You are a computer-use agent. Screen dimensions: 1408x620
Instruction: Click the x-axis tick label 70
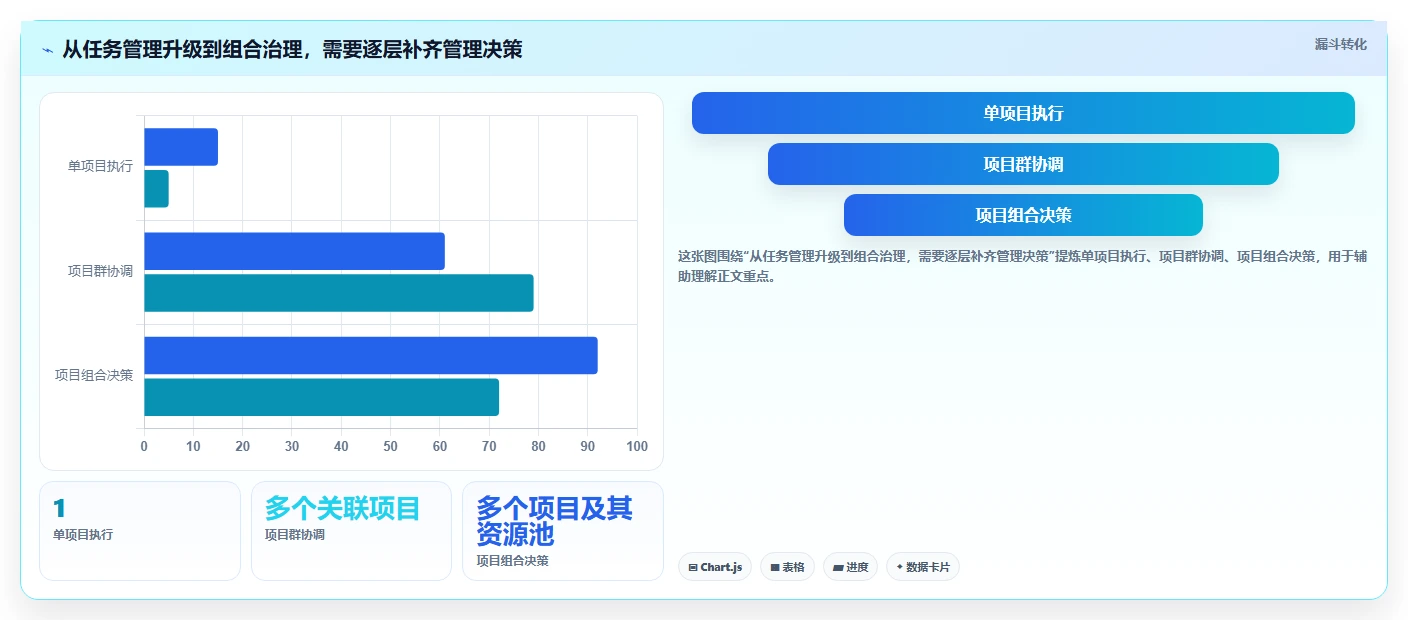point(489,446)
